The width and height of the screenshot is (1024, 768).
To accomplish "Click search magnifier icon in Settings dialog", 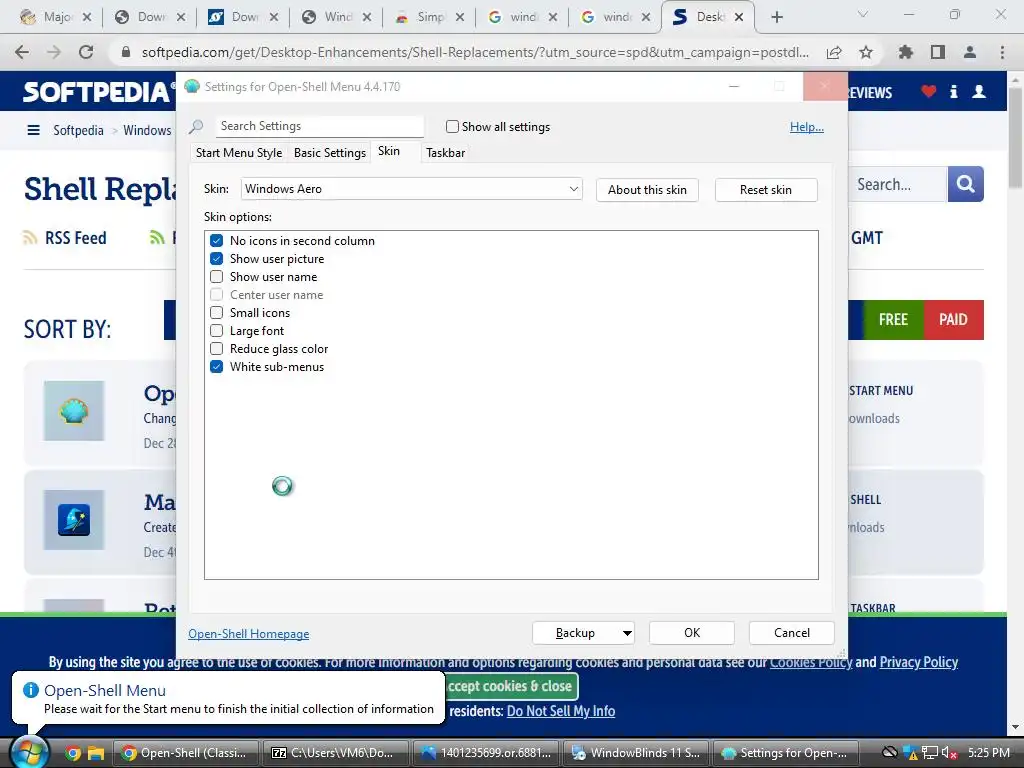I will coord(196,127).
